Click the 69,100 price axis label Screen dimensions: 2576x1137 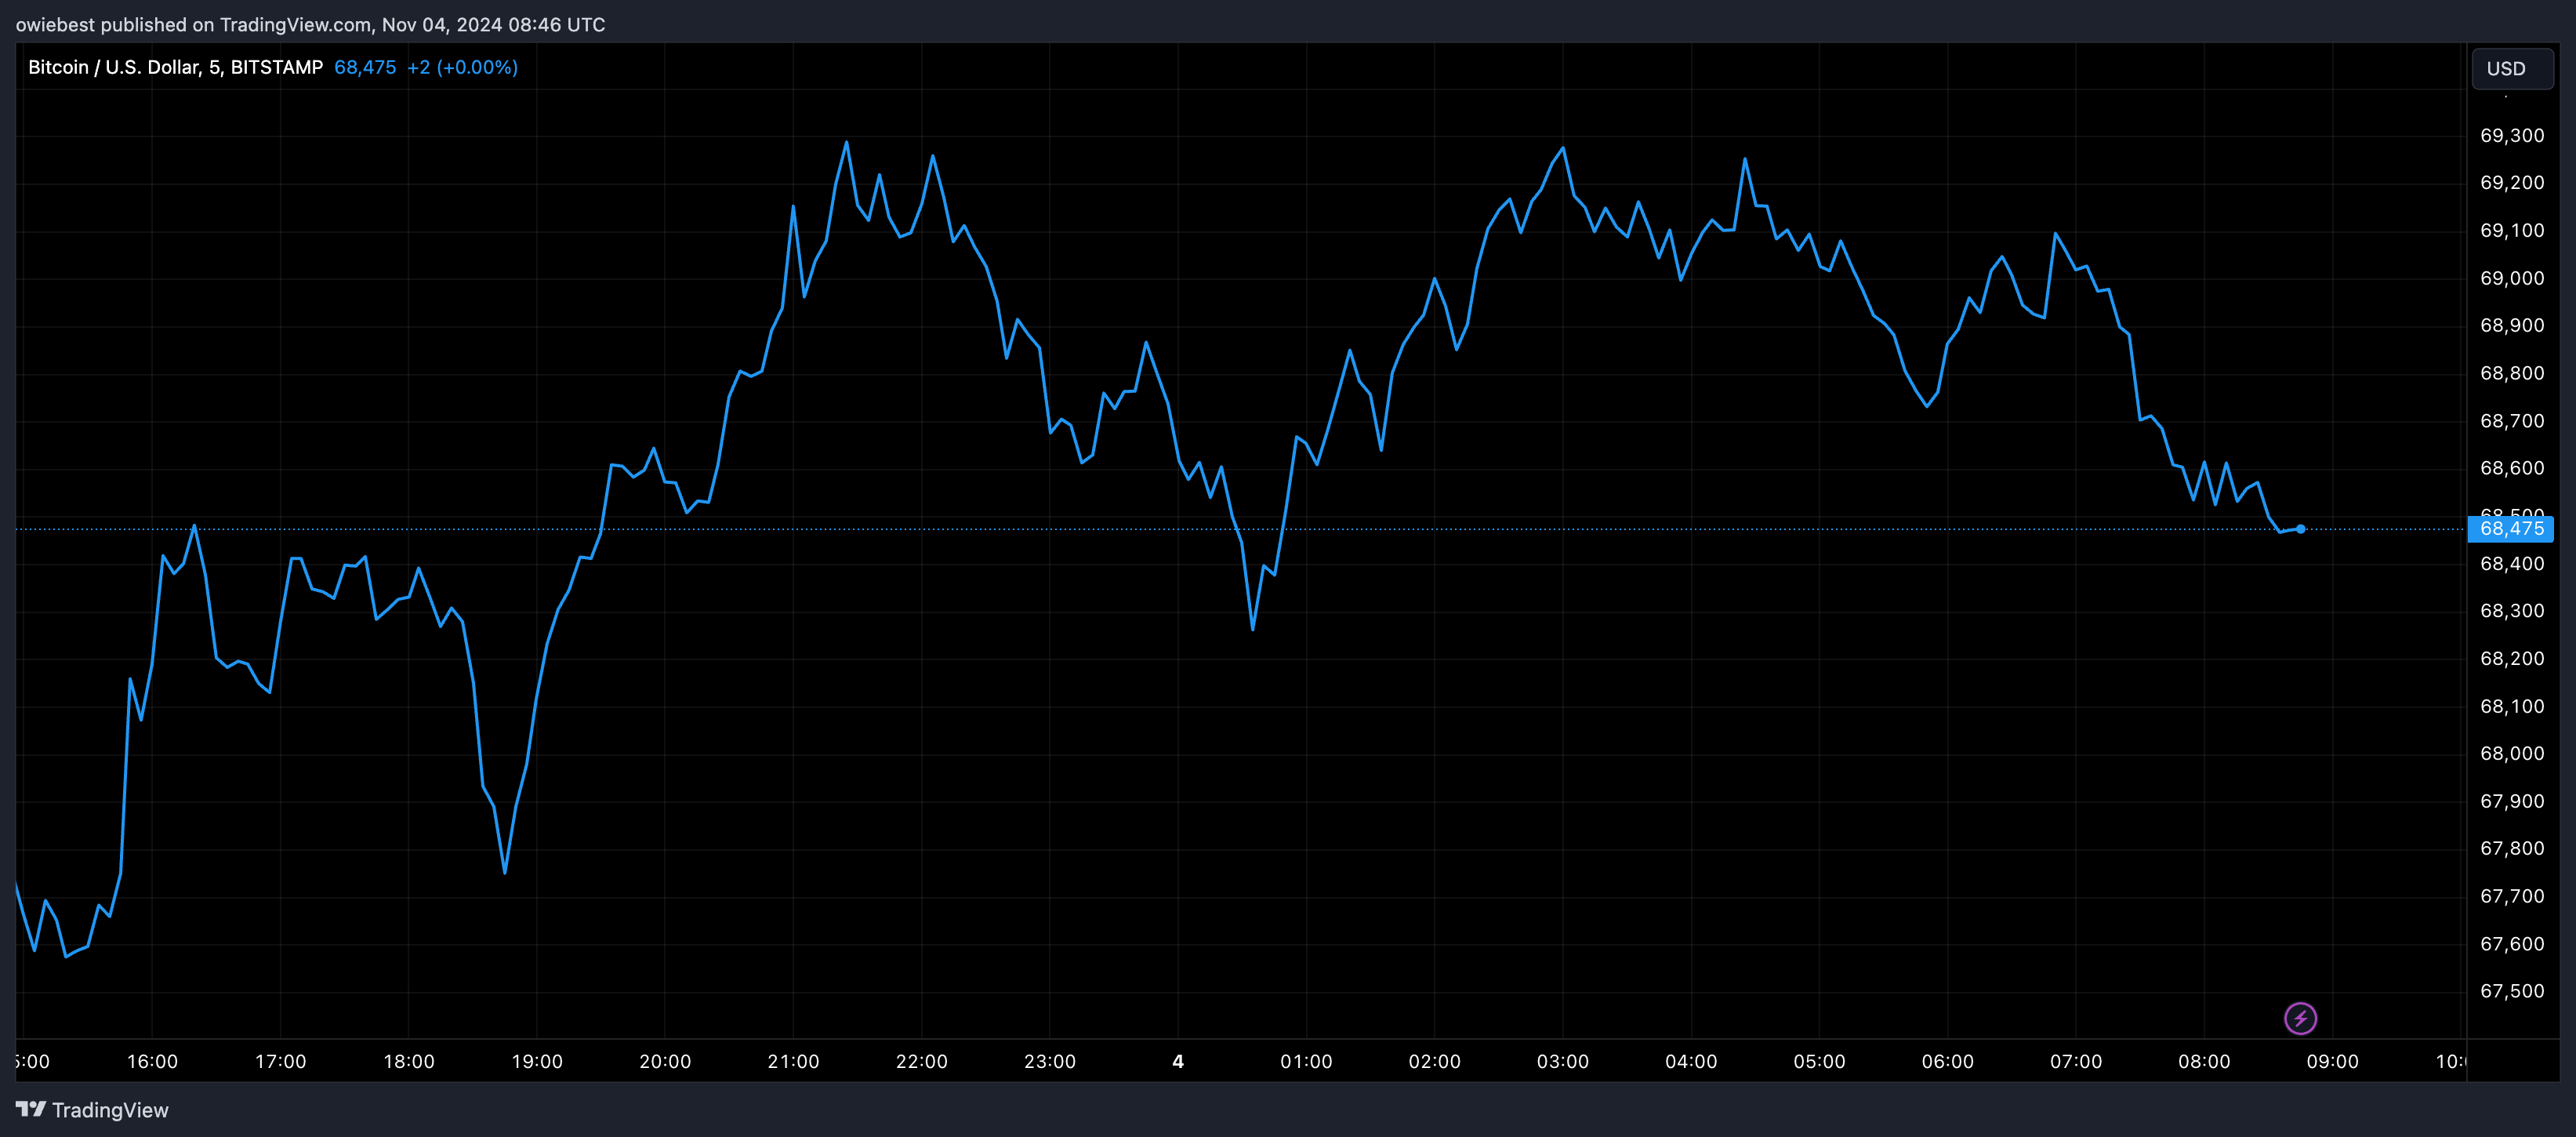tap(2512, 230)
